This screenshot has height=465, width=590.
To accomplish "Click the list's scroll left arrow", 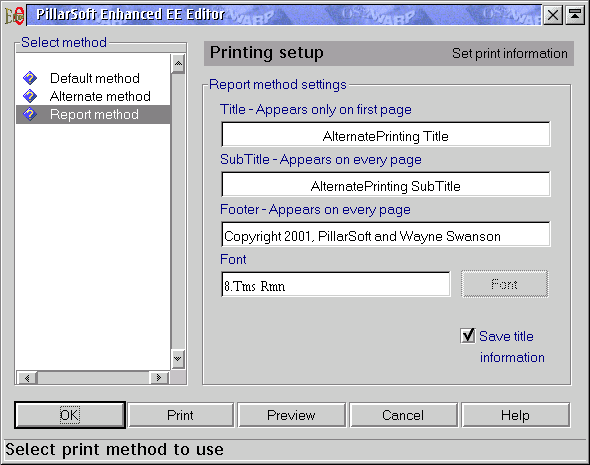I will pyautogui.click(x=27, y=377).
